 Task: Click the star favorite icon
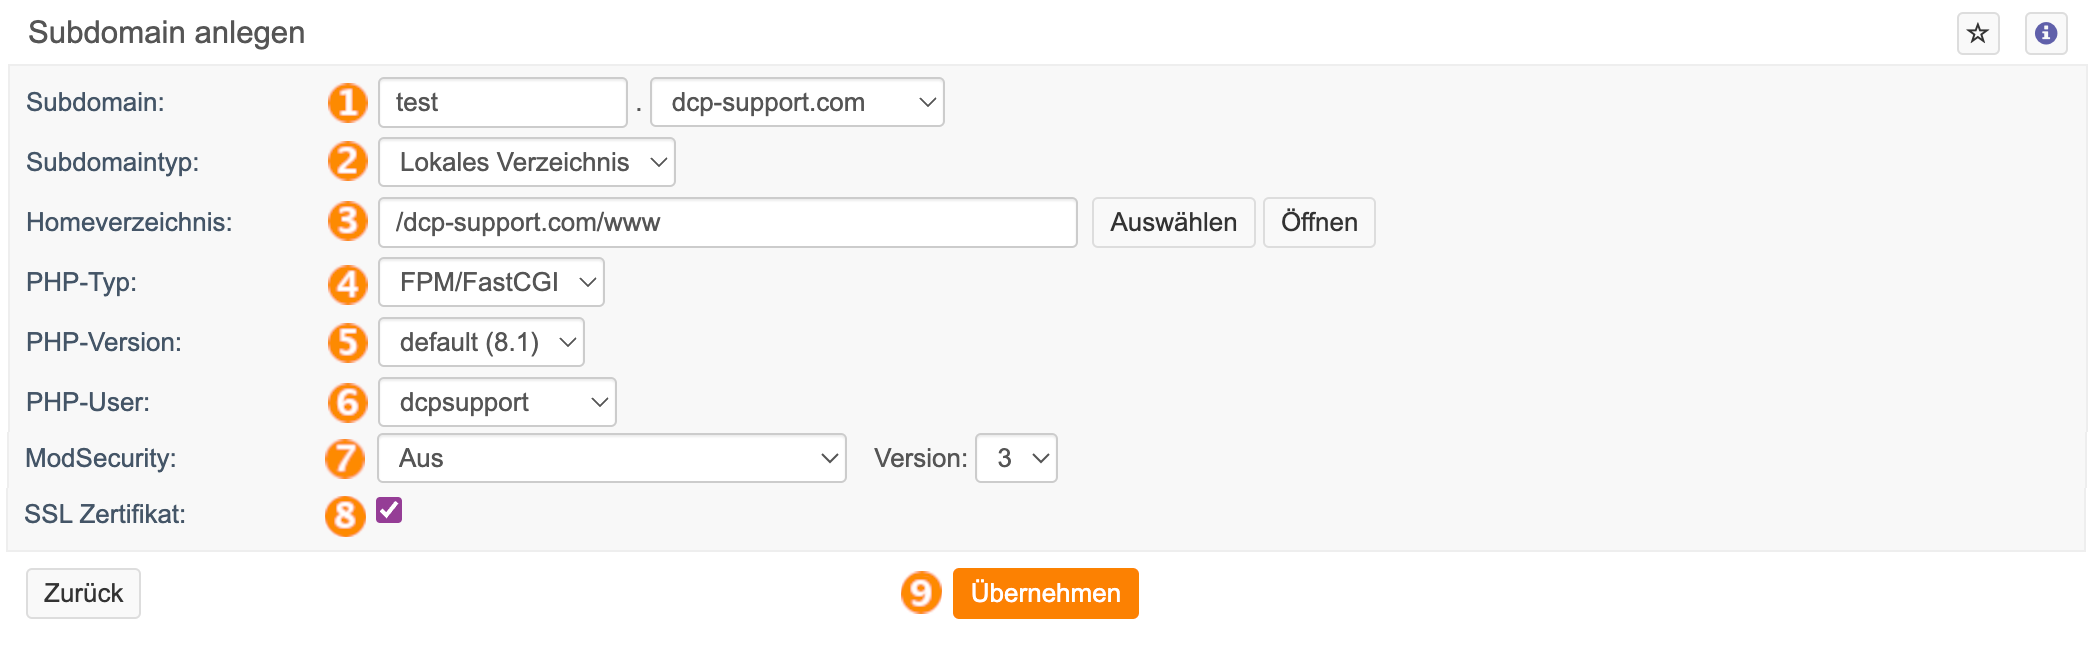[x=1977, y=33]
